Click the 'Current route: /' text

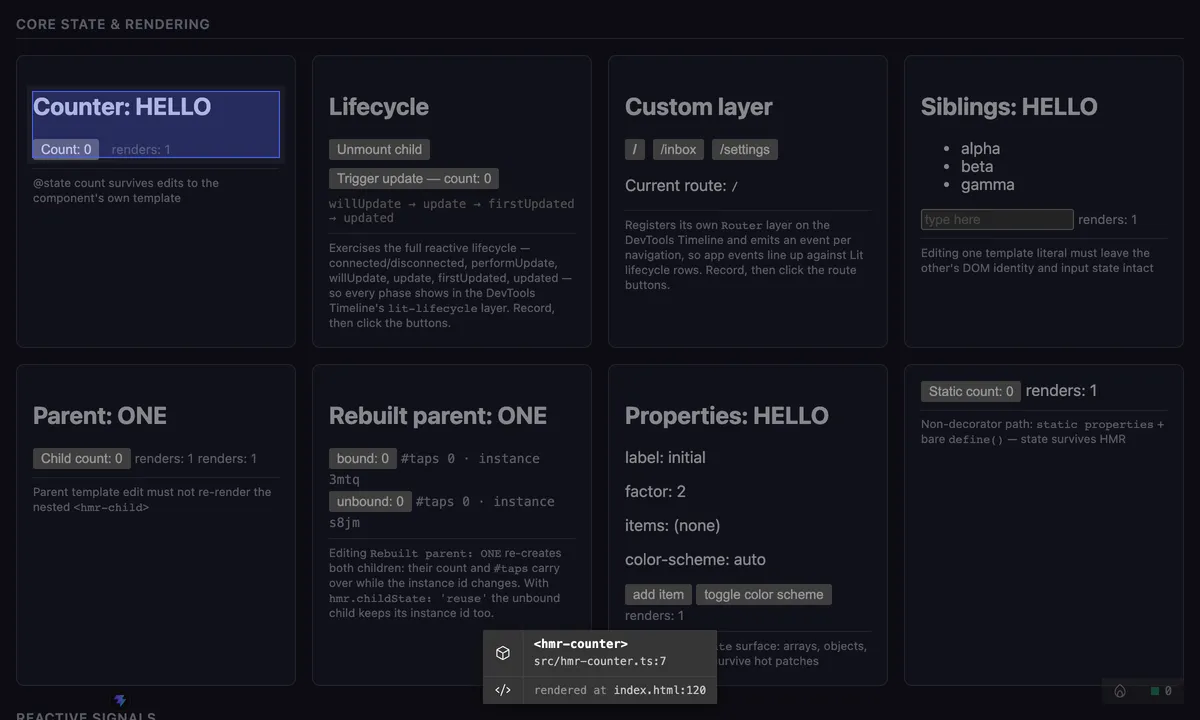point(682,185)
